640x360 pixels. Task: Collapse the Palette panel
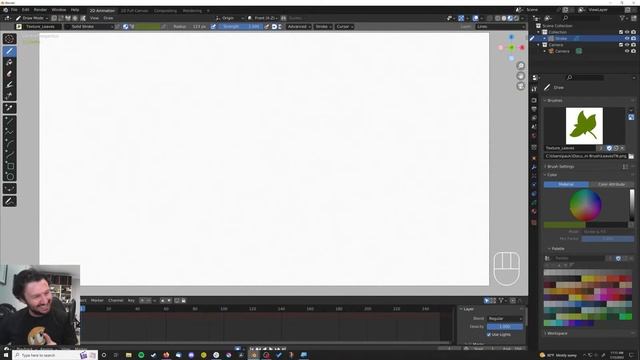[x=558, y=249]
